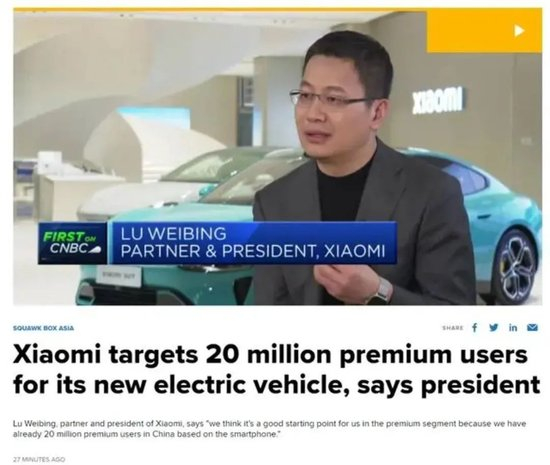Click the teal car's front license plate

coord(117,277)
